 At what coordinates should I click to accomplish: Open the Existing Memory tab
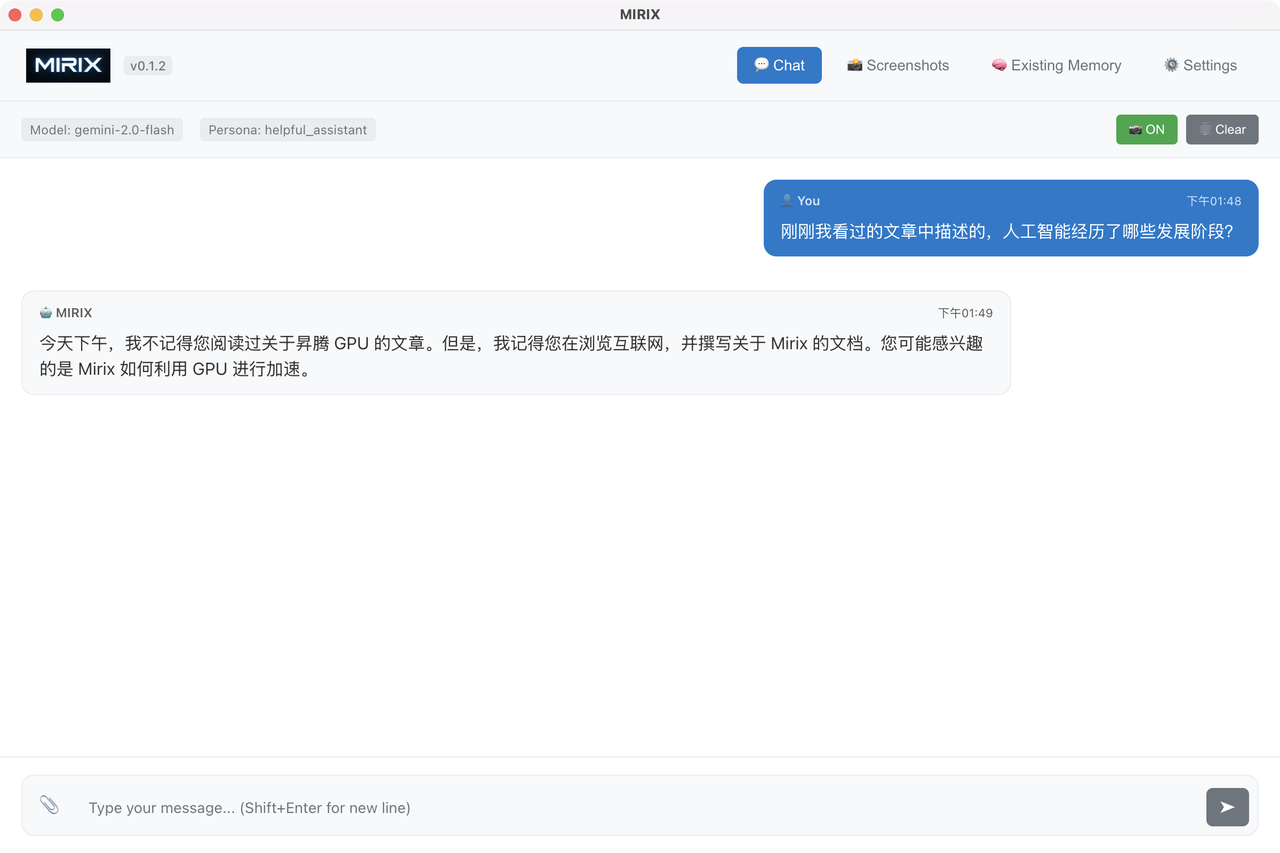coord(1056,65)
